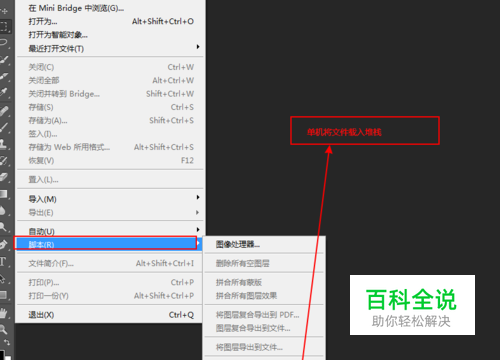Select the Path Selection tool
500x360 pixels.
pyautogui.click(x=4, y=278)
